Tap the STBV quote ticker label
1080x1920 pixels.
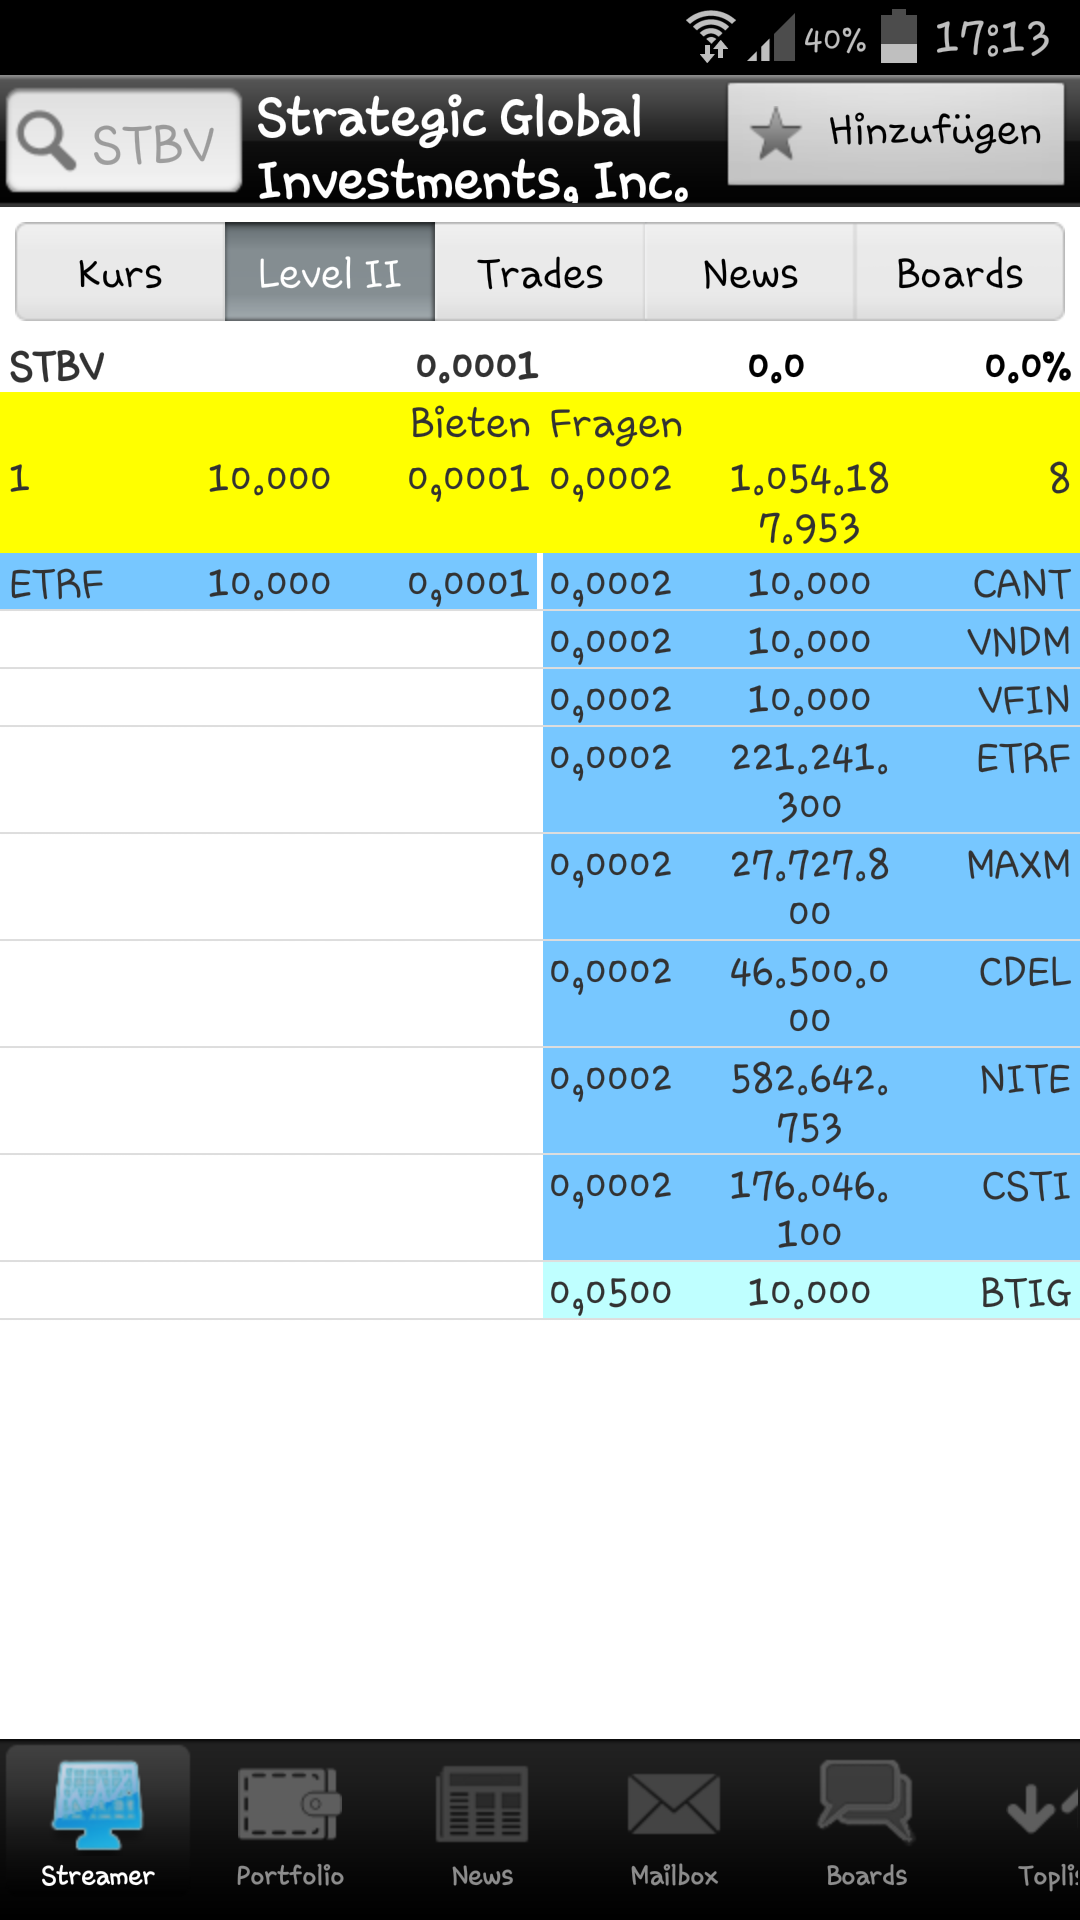pos(57,367)
